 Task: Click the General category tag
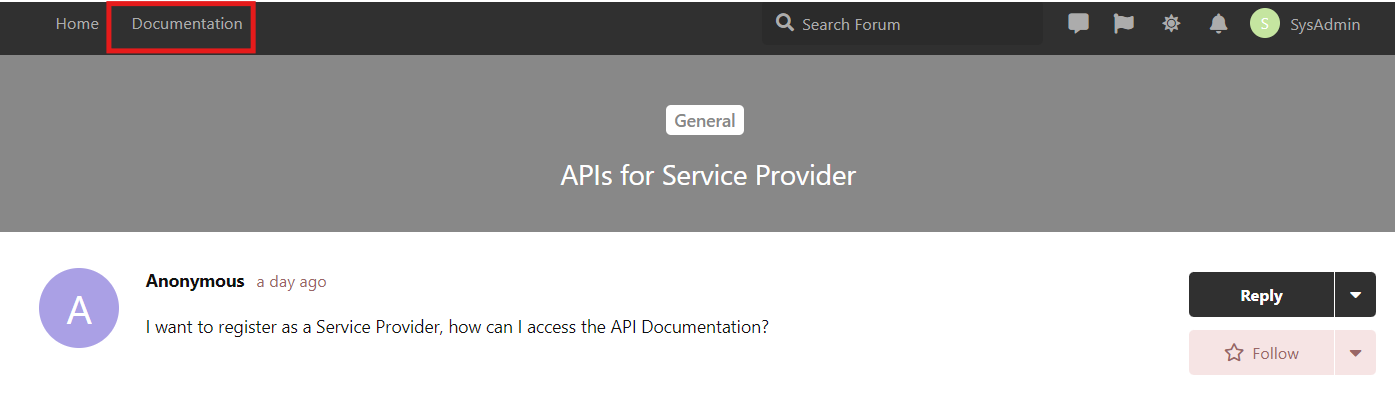coord(705,120)
